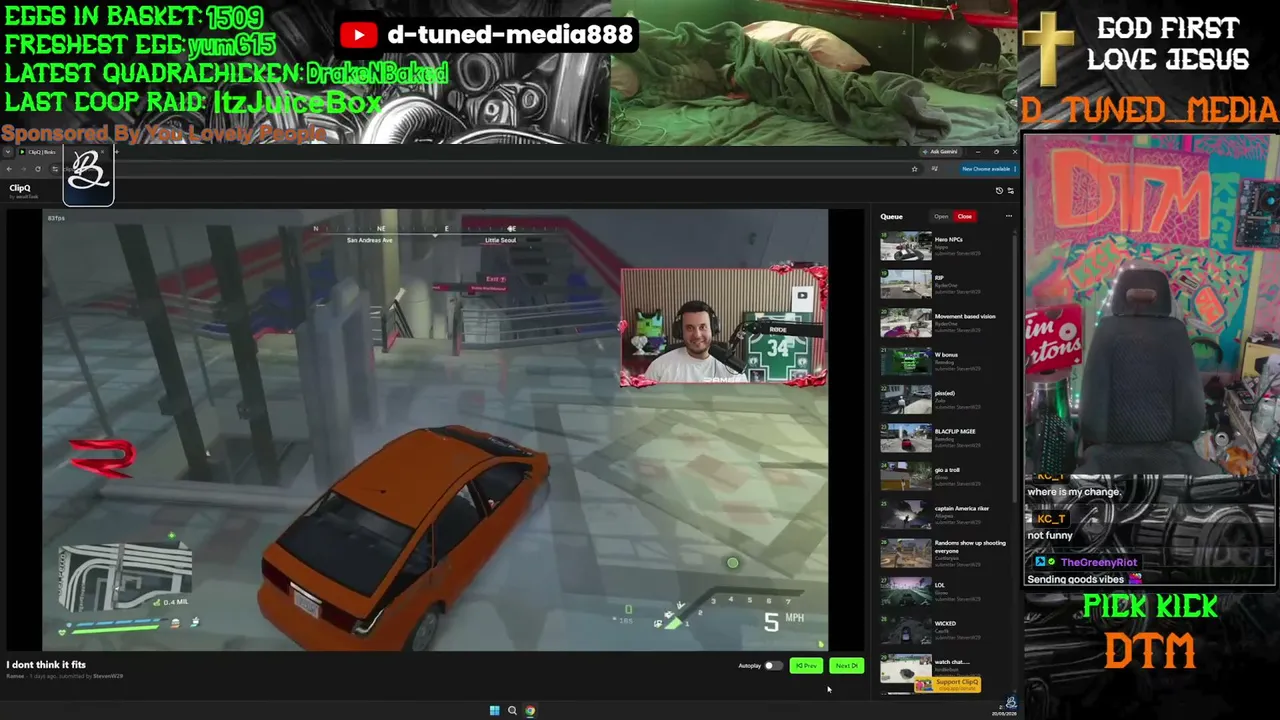
Task: Select the W bonus clip thumbnail
Action: tap(905, 362)
